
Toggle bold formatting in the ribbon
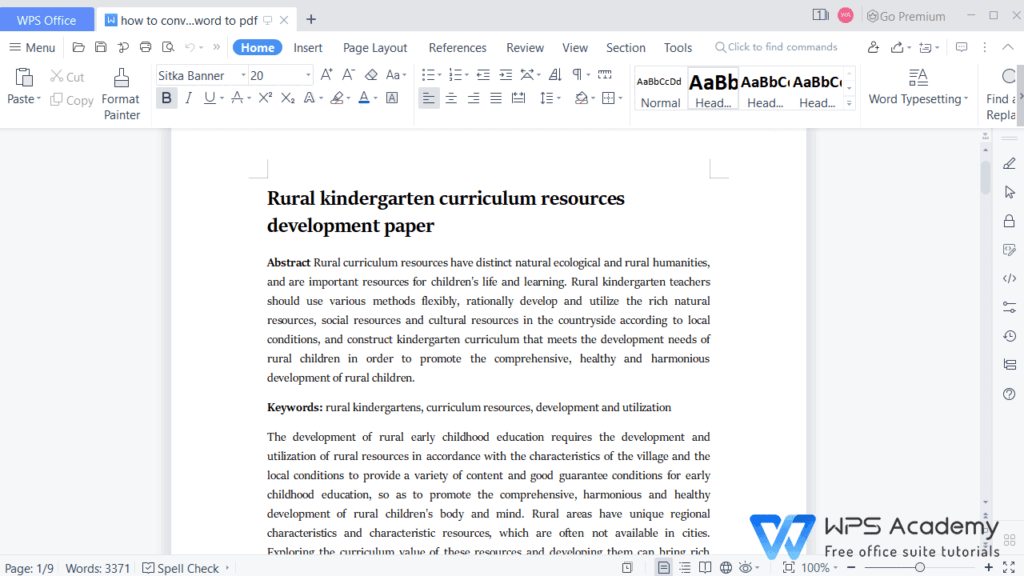point(165,98)
